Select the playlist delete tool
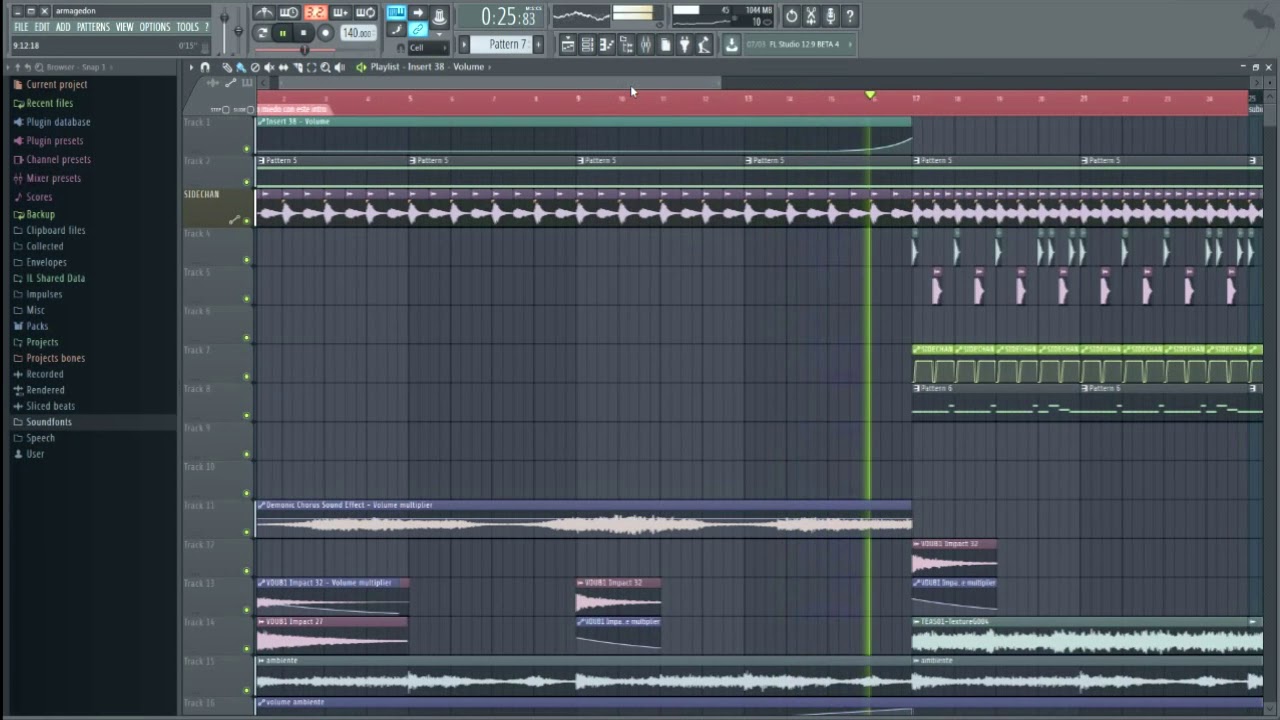The height and width of the screenshot is (720, 1280). 255,67
